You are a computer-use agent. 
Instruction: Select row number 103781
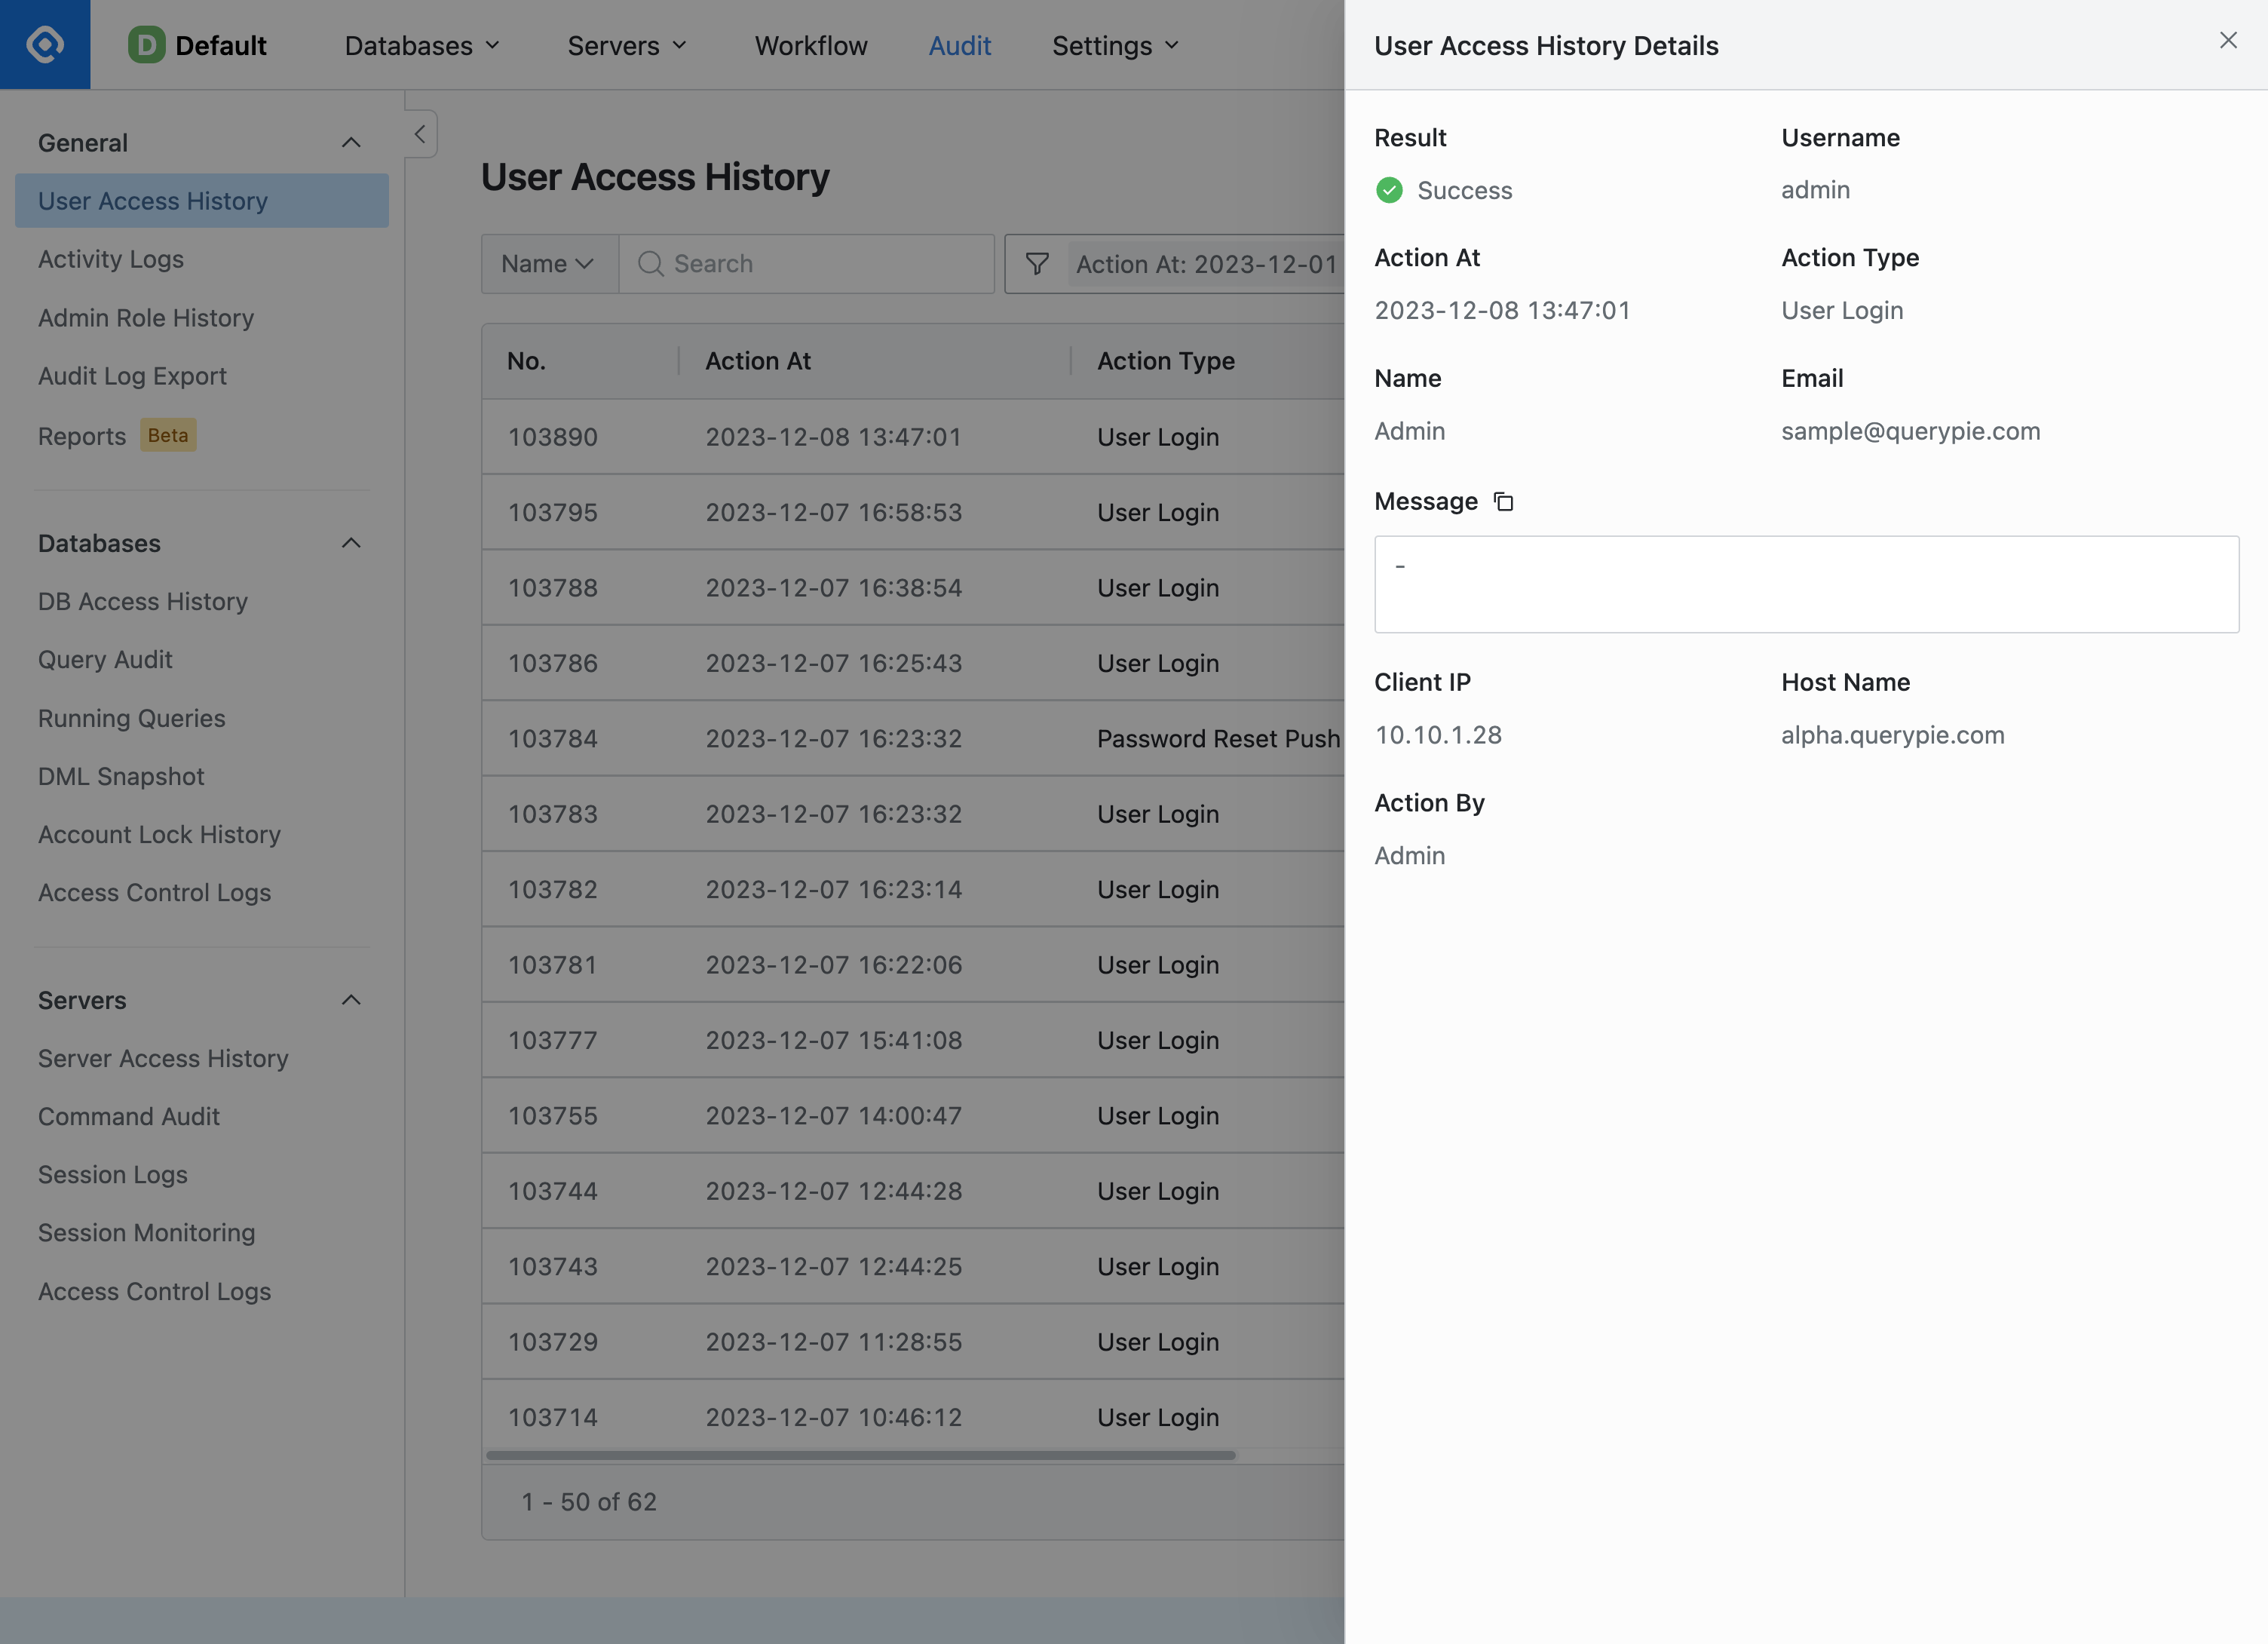click(x=913, y=965)
